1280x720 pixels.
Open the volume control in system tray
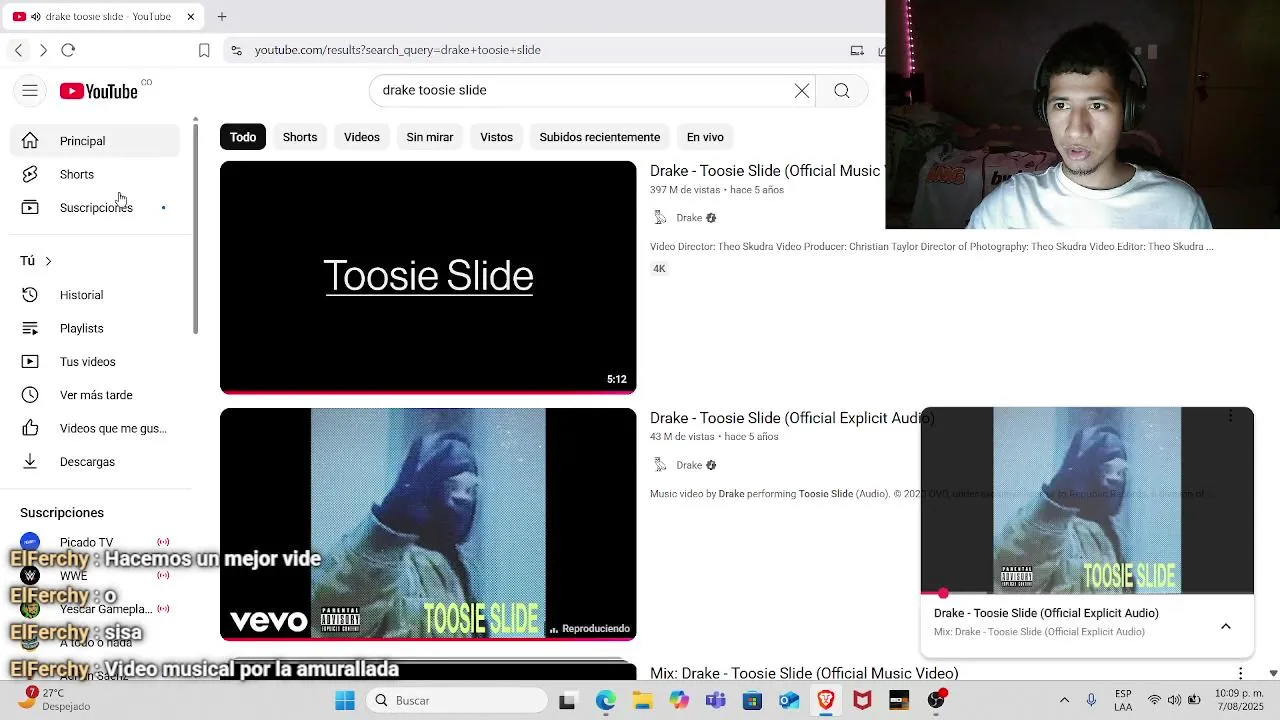[1174, 700]
